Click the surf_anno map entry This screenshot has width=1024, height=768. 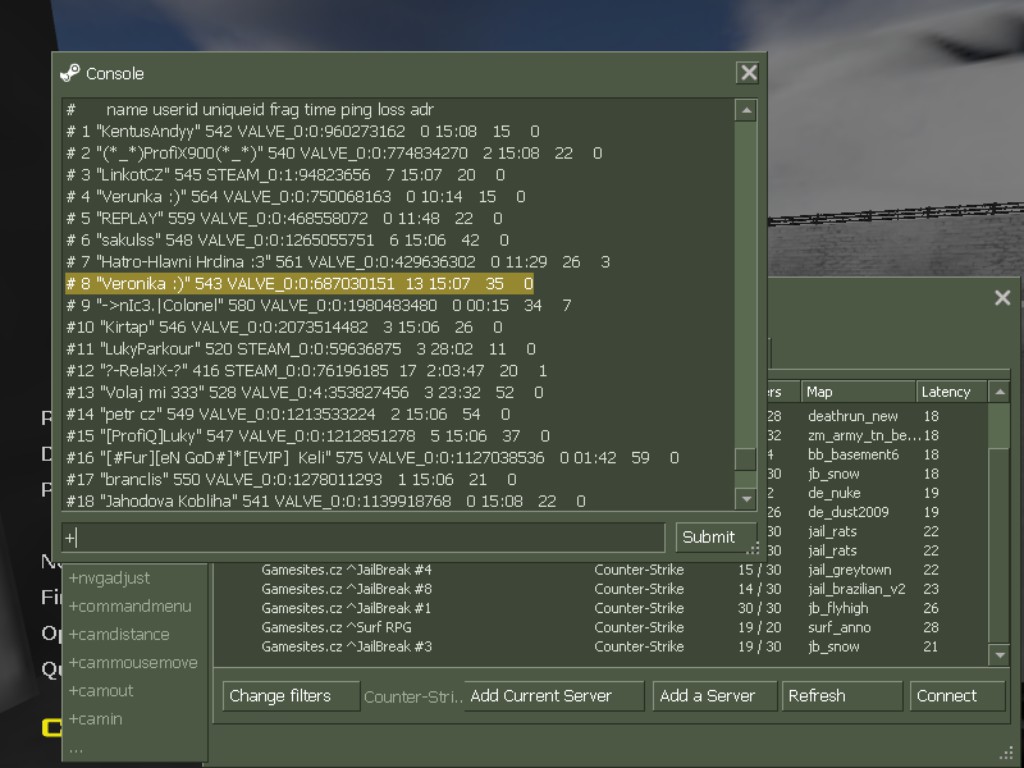click(839, 628)
